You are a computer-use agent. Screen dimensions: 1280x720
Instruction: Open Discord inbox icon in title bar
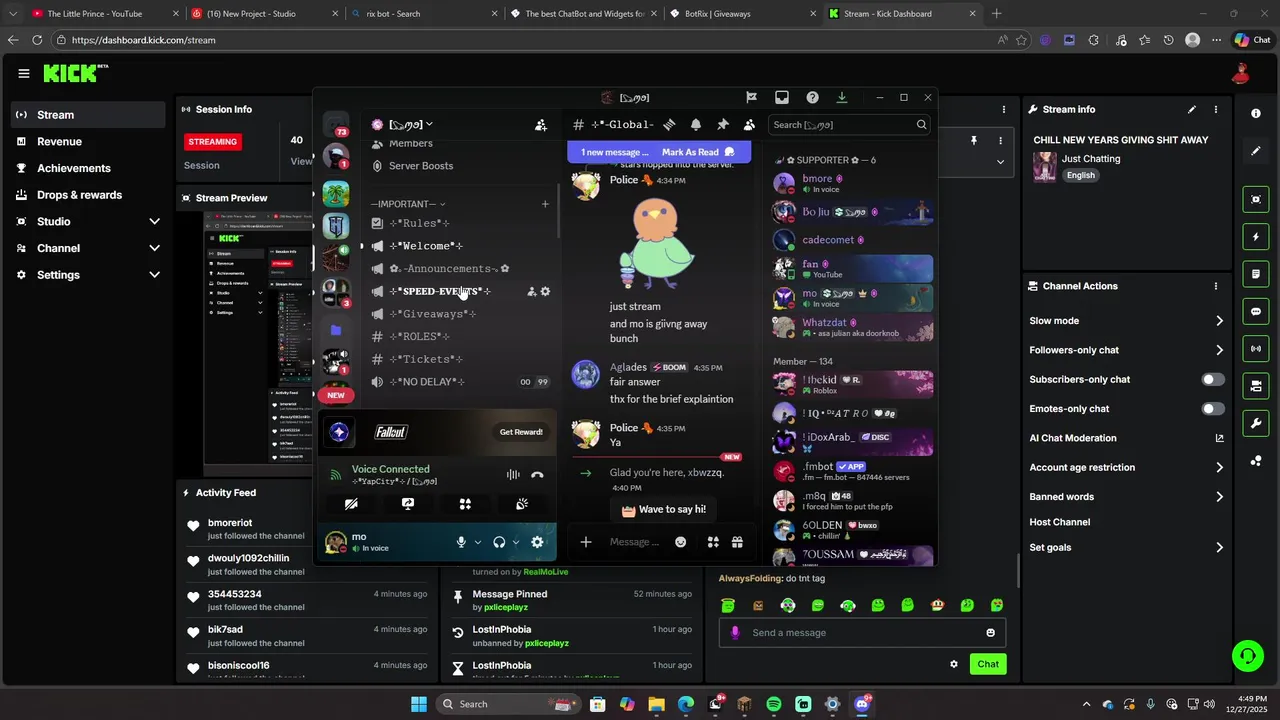pyautogui.click(x=782, y=97)
